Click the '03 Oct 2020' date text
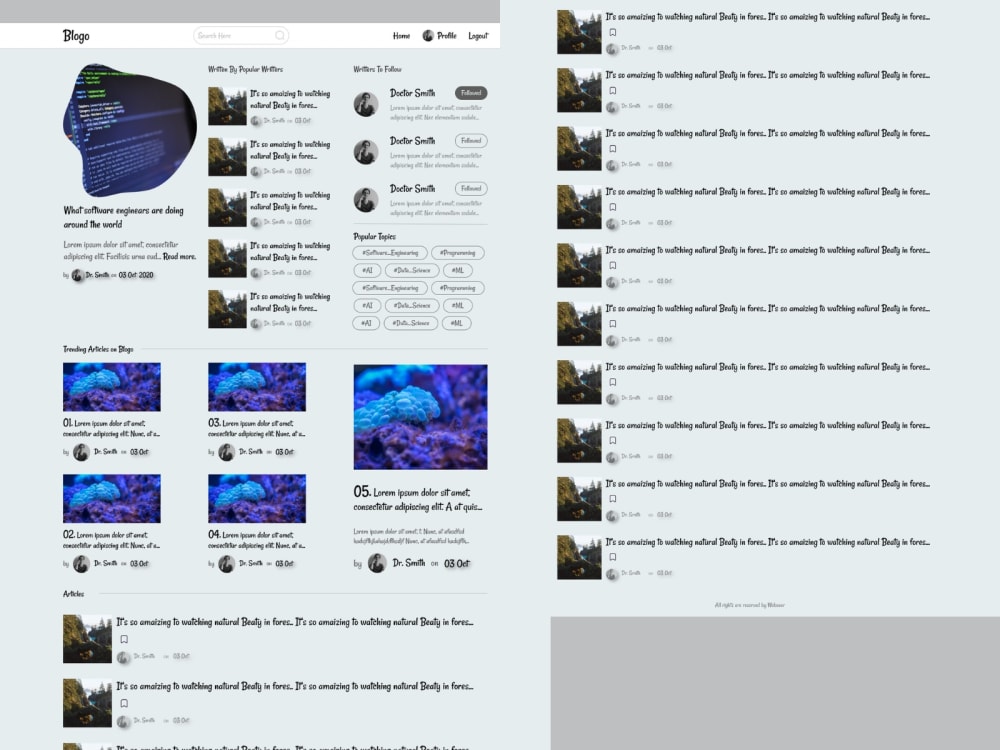This screenshot has height=750, width=1000. point(136,275)
